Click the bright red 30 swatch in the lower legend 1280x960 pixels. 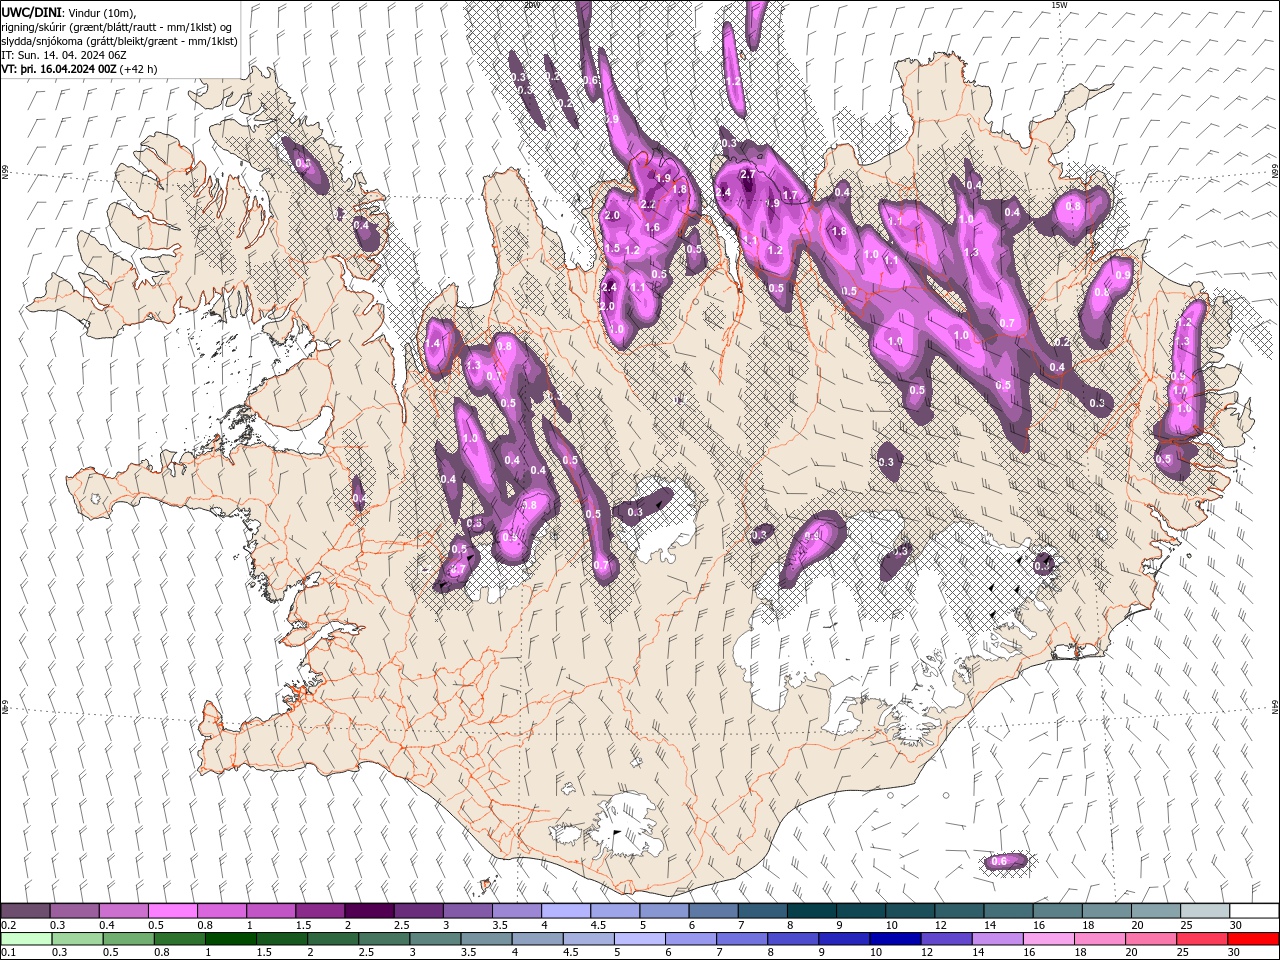tap(1253, 939)
